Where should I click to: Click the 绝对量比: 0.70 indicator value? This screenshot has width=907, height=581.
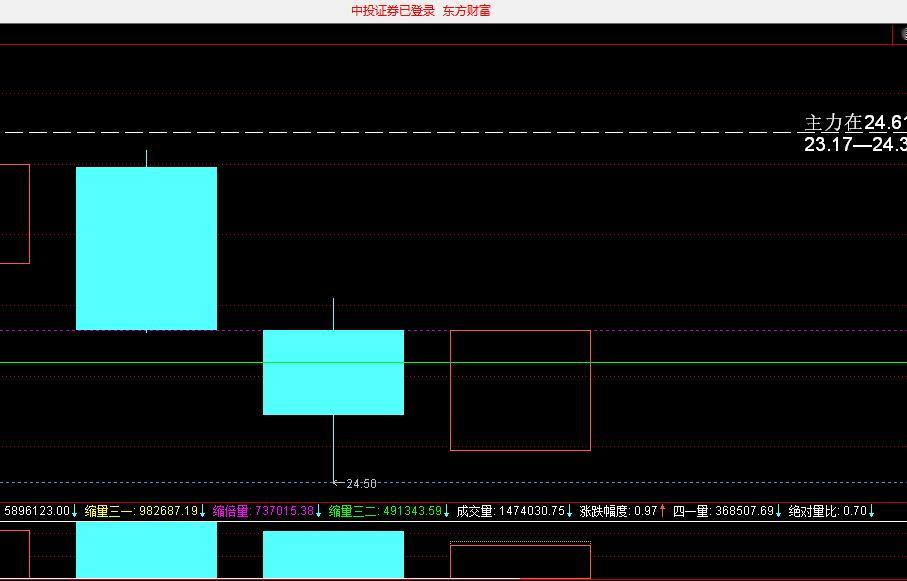pyautogui.click(x=827, y=511)
